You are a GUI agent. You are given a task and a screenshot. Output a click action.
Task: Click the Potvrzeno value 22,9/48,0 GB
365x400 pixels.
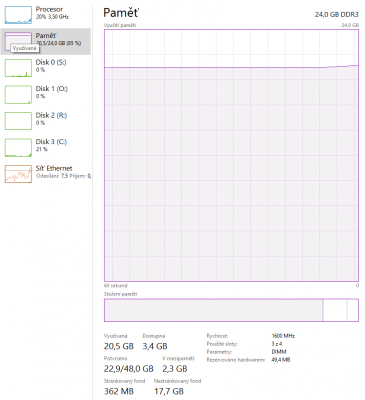(x=129, y=369)
